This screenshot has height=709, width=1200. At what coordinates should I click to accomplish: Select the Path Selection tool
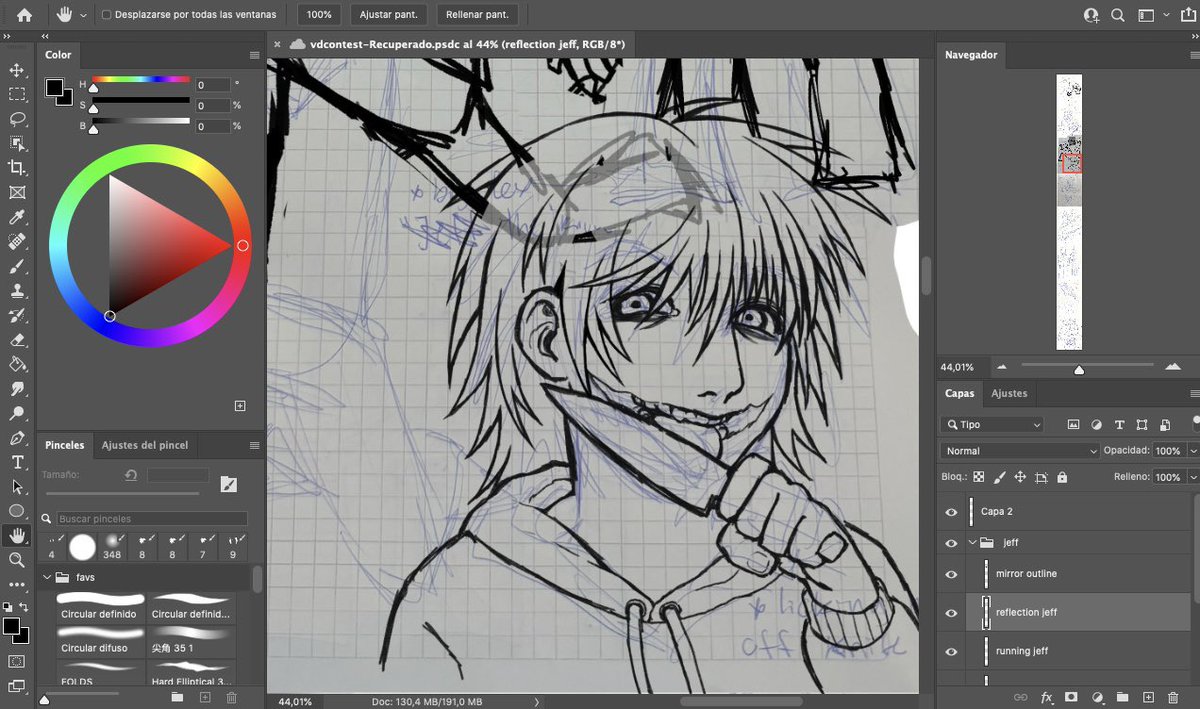(x=17, y=487)
